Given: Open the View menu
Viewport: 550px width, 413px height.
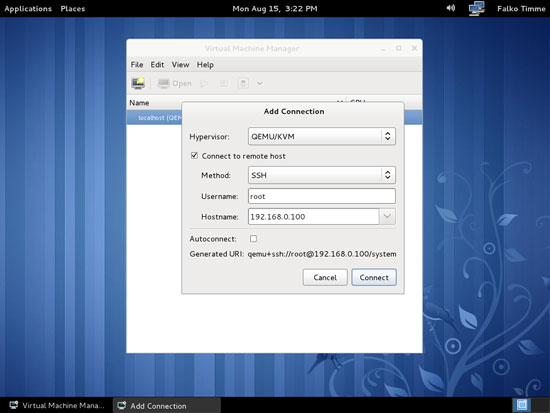Looking at the screenshot, I should coord(180,65).
